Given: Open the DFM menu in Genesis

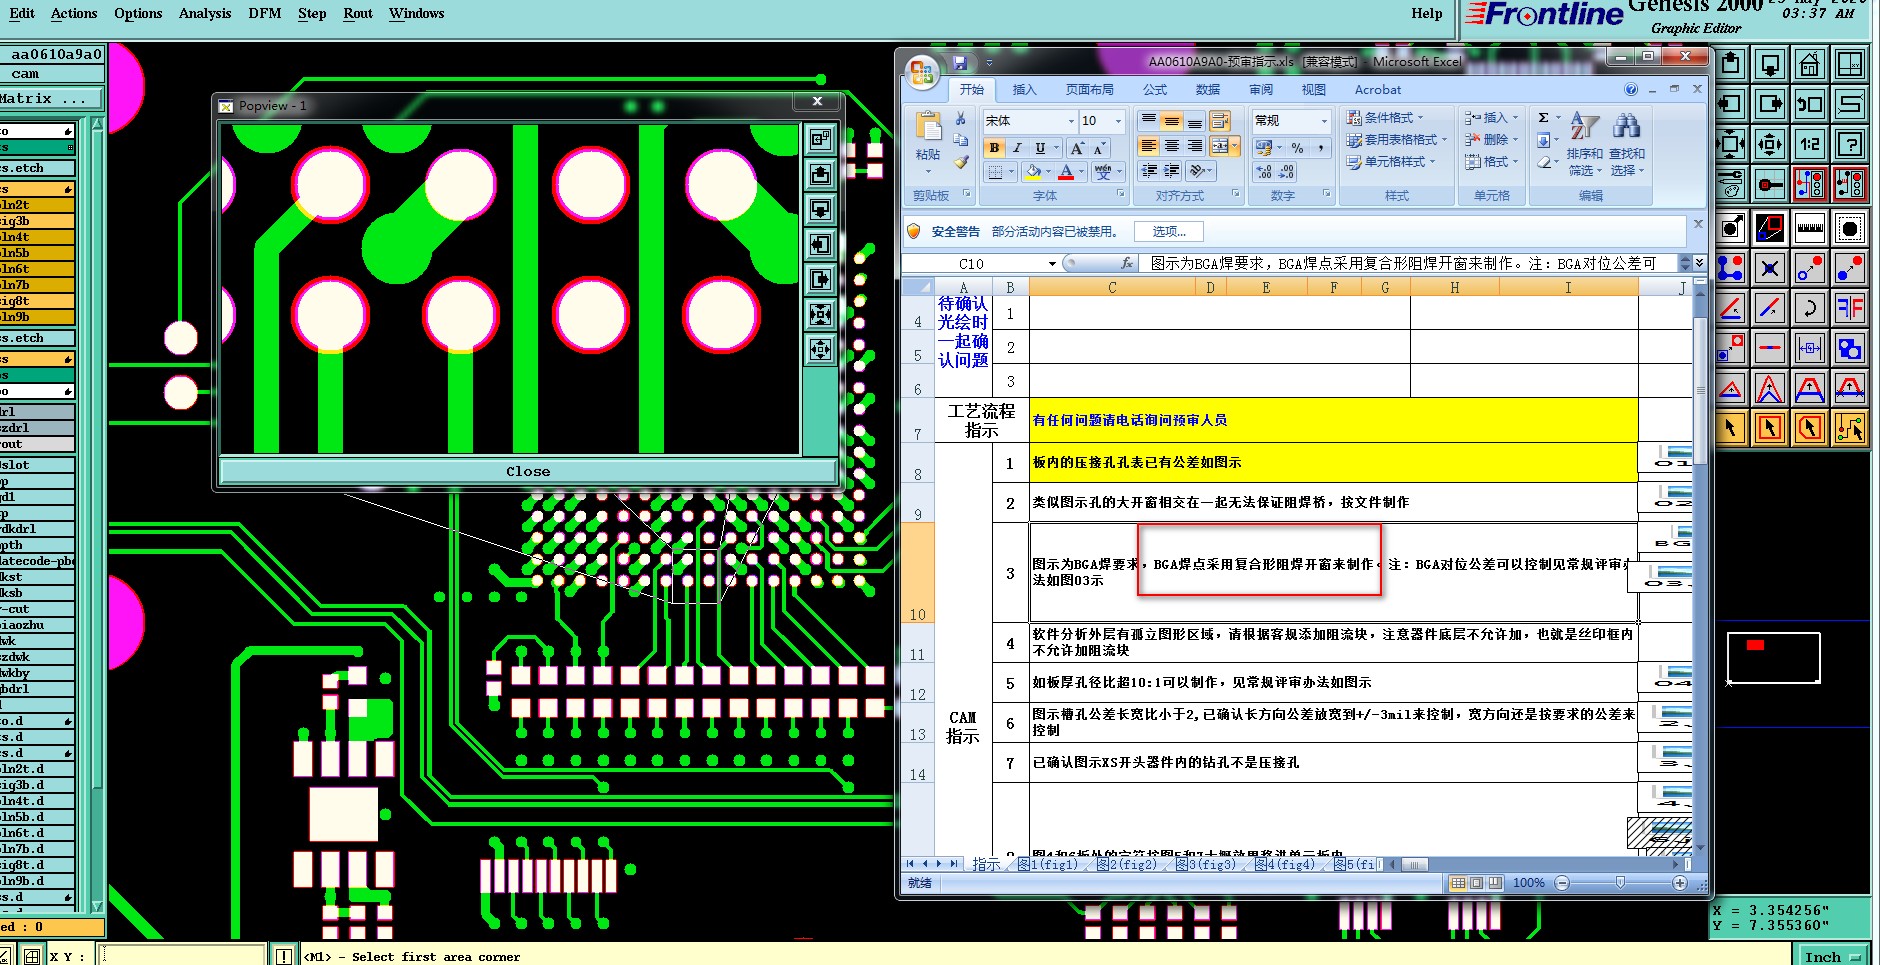Looking at the screenshot, I should coord(265,13).
